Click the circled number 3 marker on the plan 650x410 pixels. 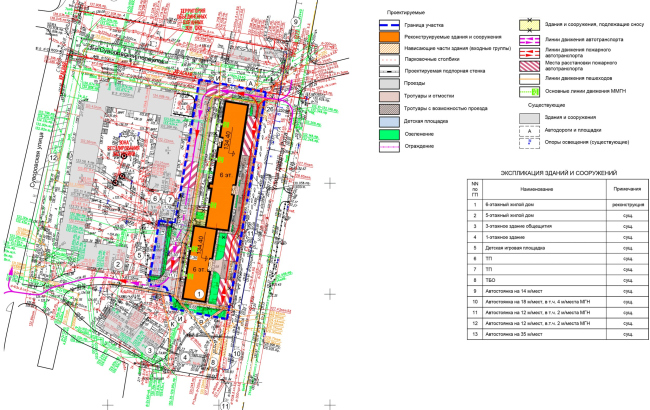(150, 351)
